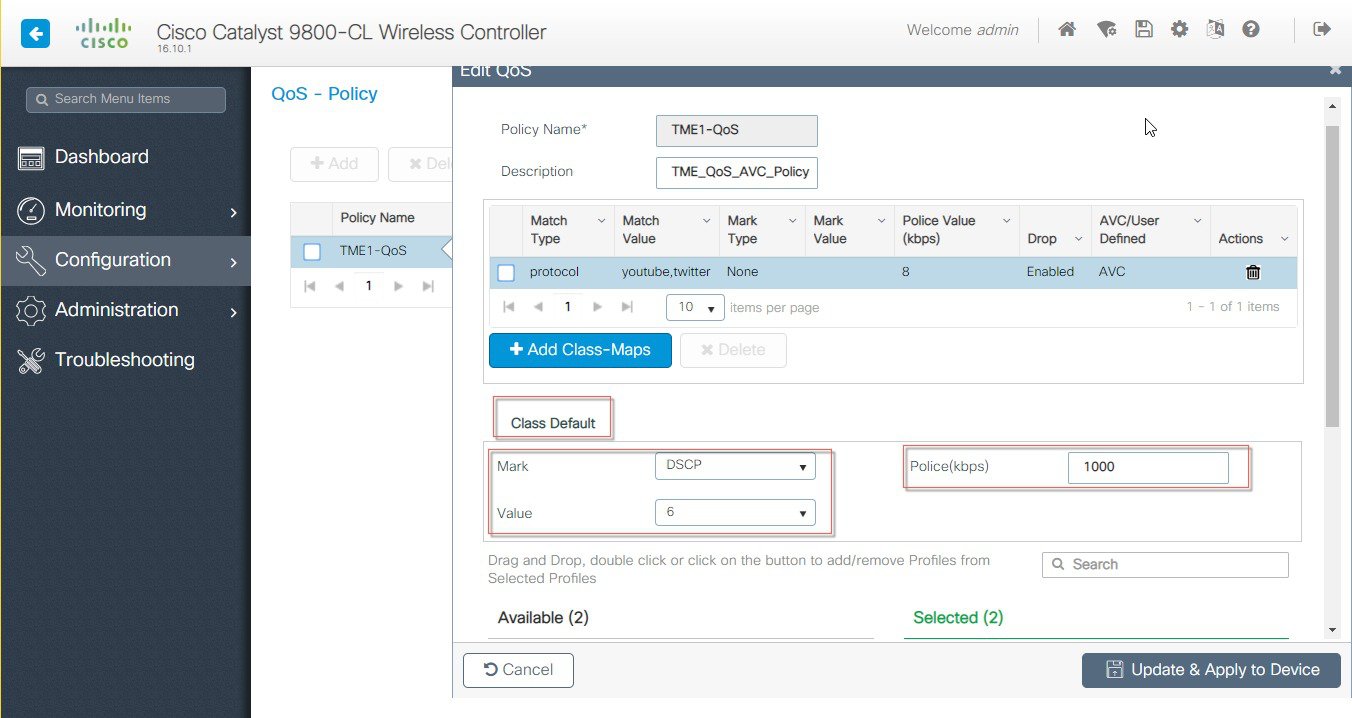The height and width of the screenshot is (718, 1352).
Task: Click the blue back arrow icon
Action: coord(35,34)
